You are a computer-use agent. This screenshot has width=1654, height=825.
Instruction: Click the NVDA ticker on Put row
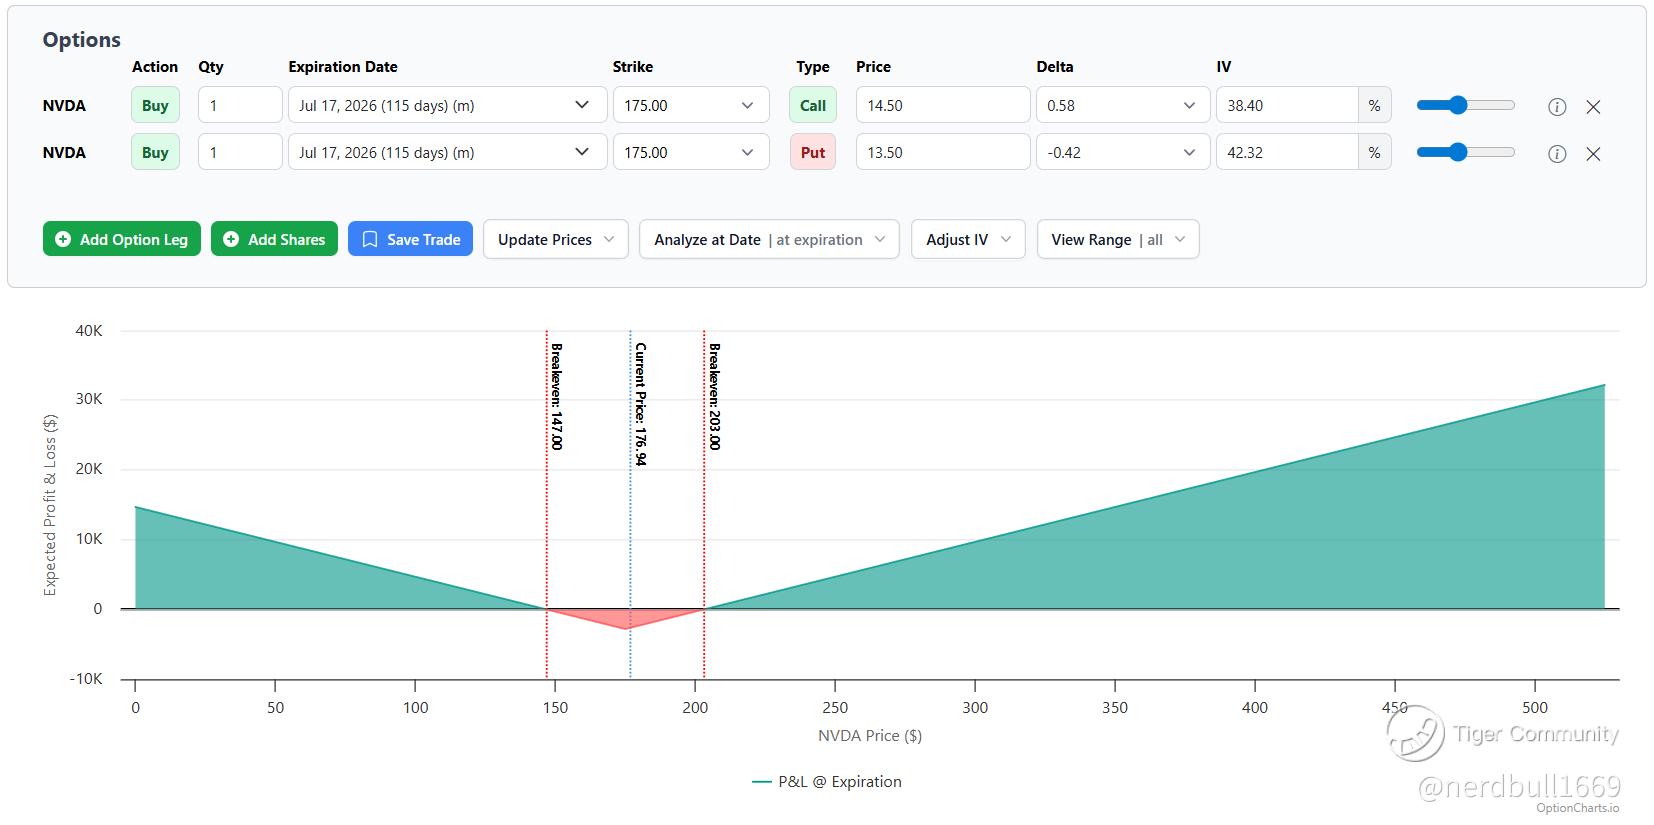(64, 153)
